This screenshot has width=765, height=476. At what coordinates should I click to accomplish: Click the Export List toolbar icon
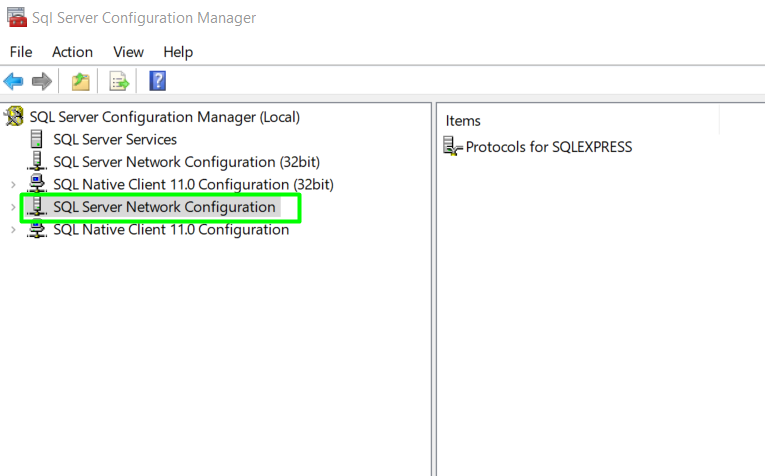click(119, 81)
